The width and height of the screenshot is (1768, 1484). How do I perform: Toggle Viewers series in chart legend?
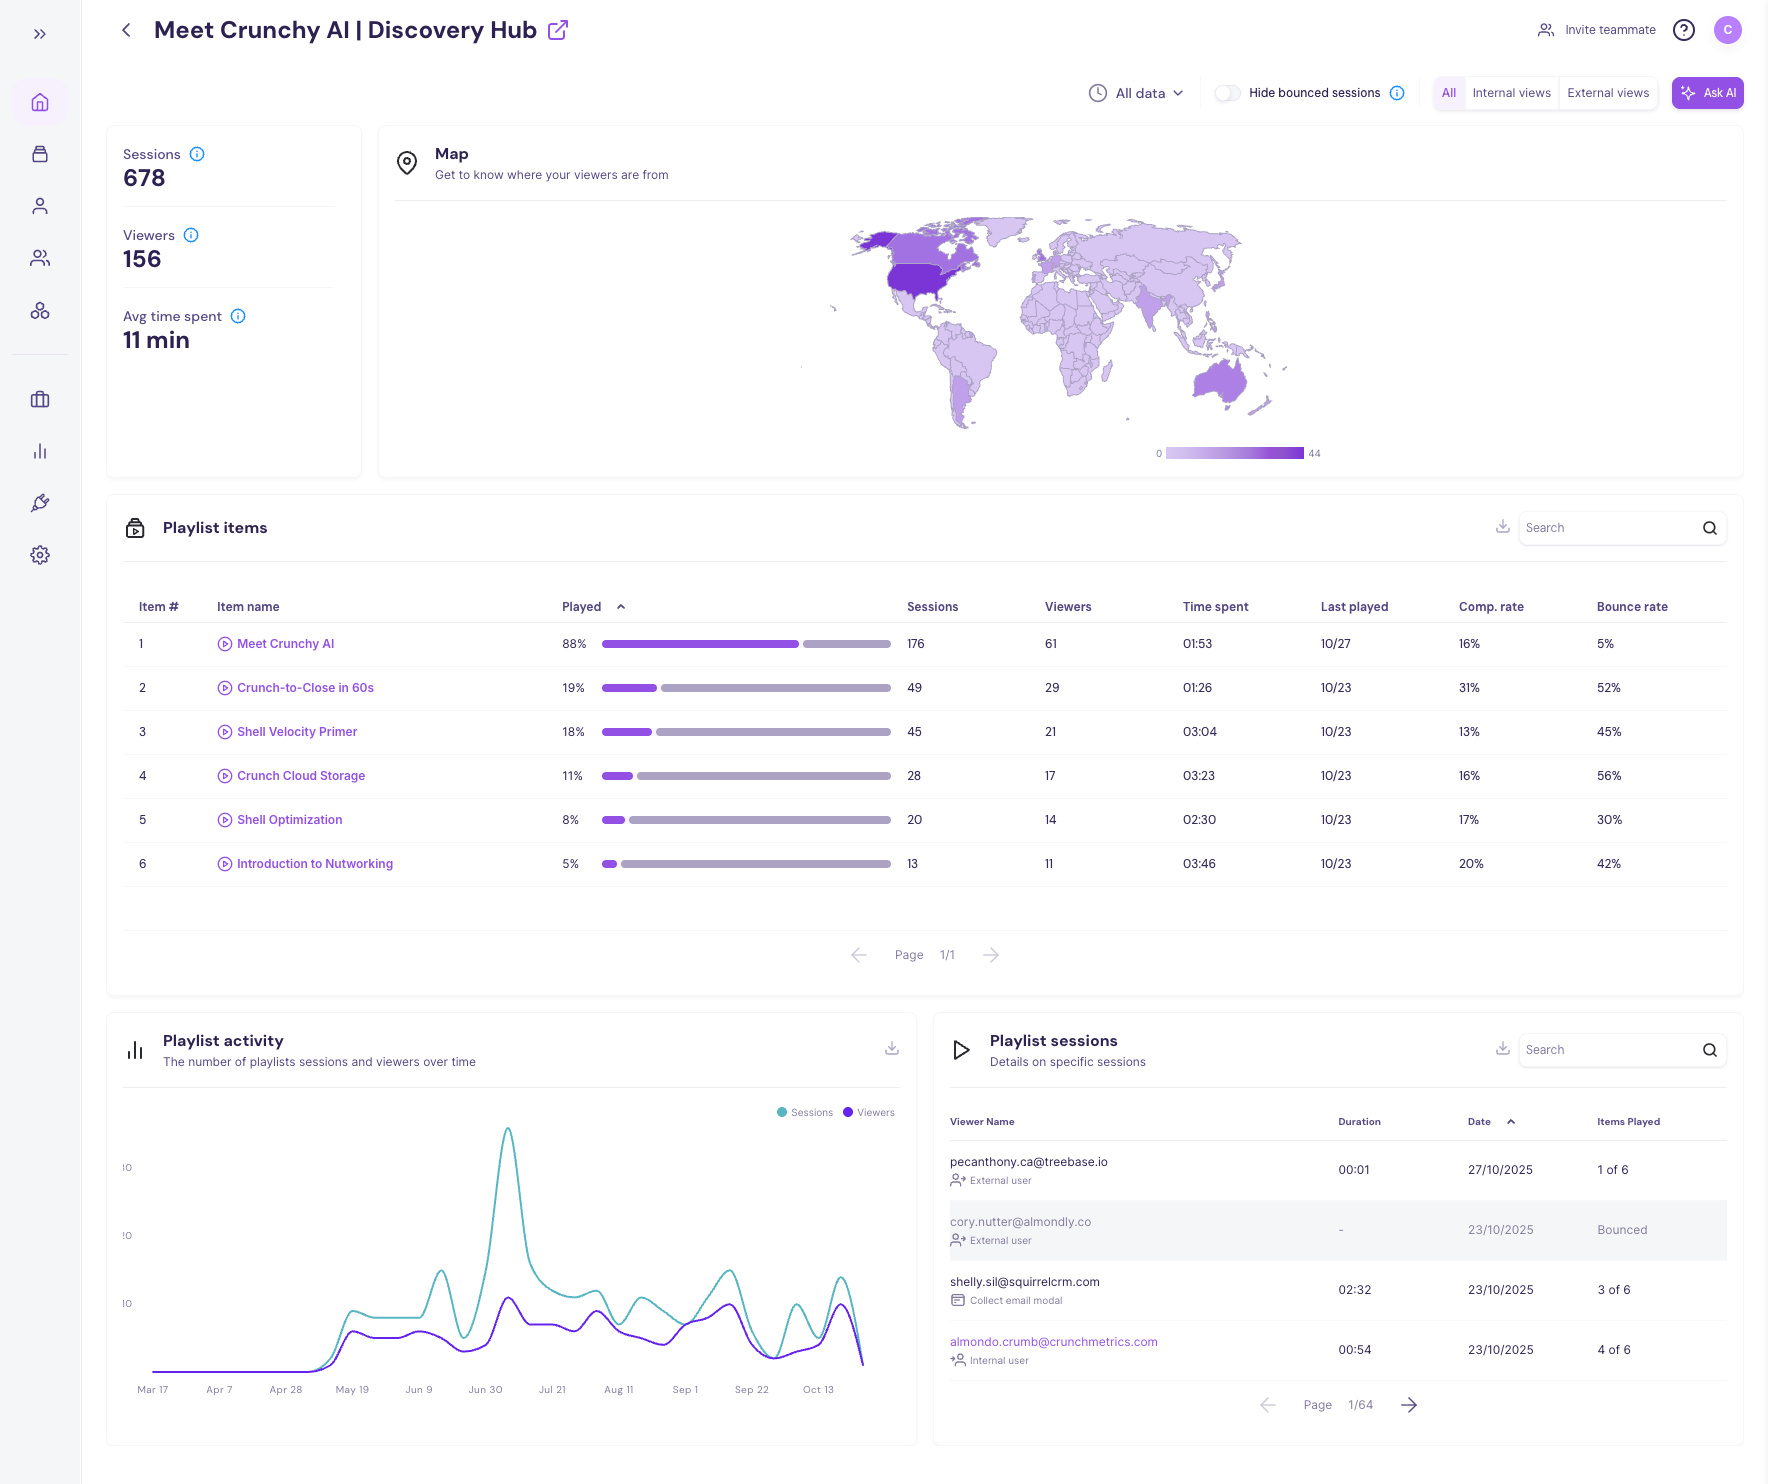tap(869, 1112)
